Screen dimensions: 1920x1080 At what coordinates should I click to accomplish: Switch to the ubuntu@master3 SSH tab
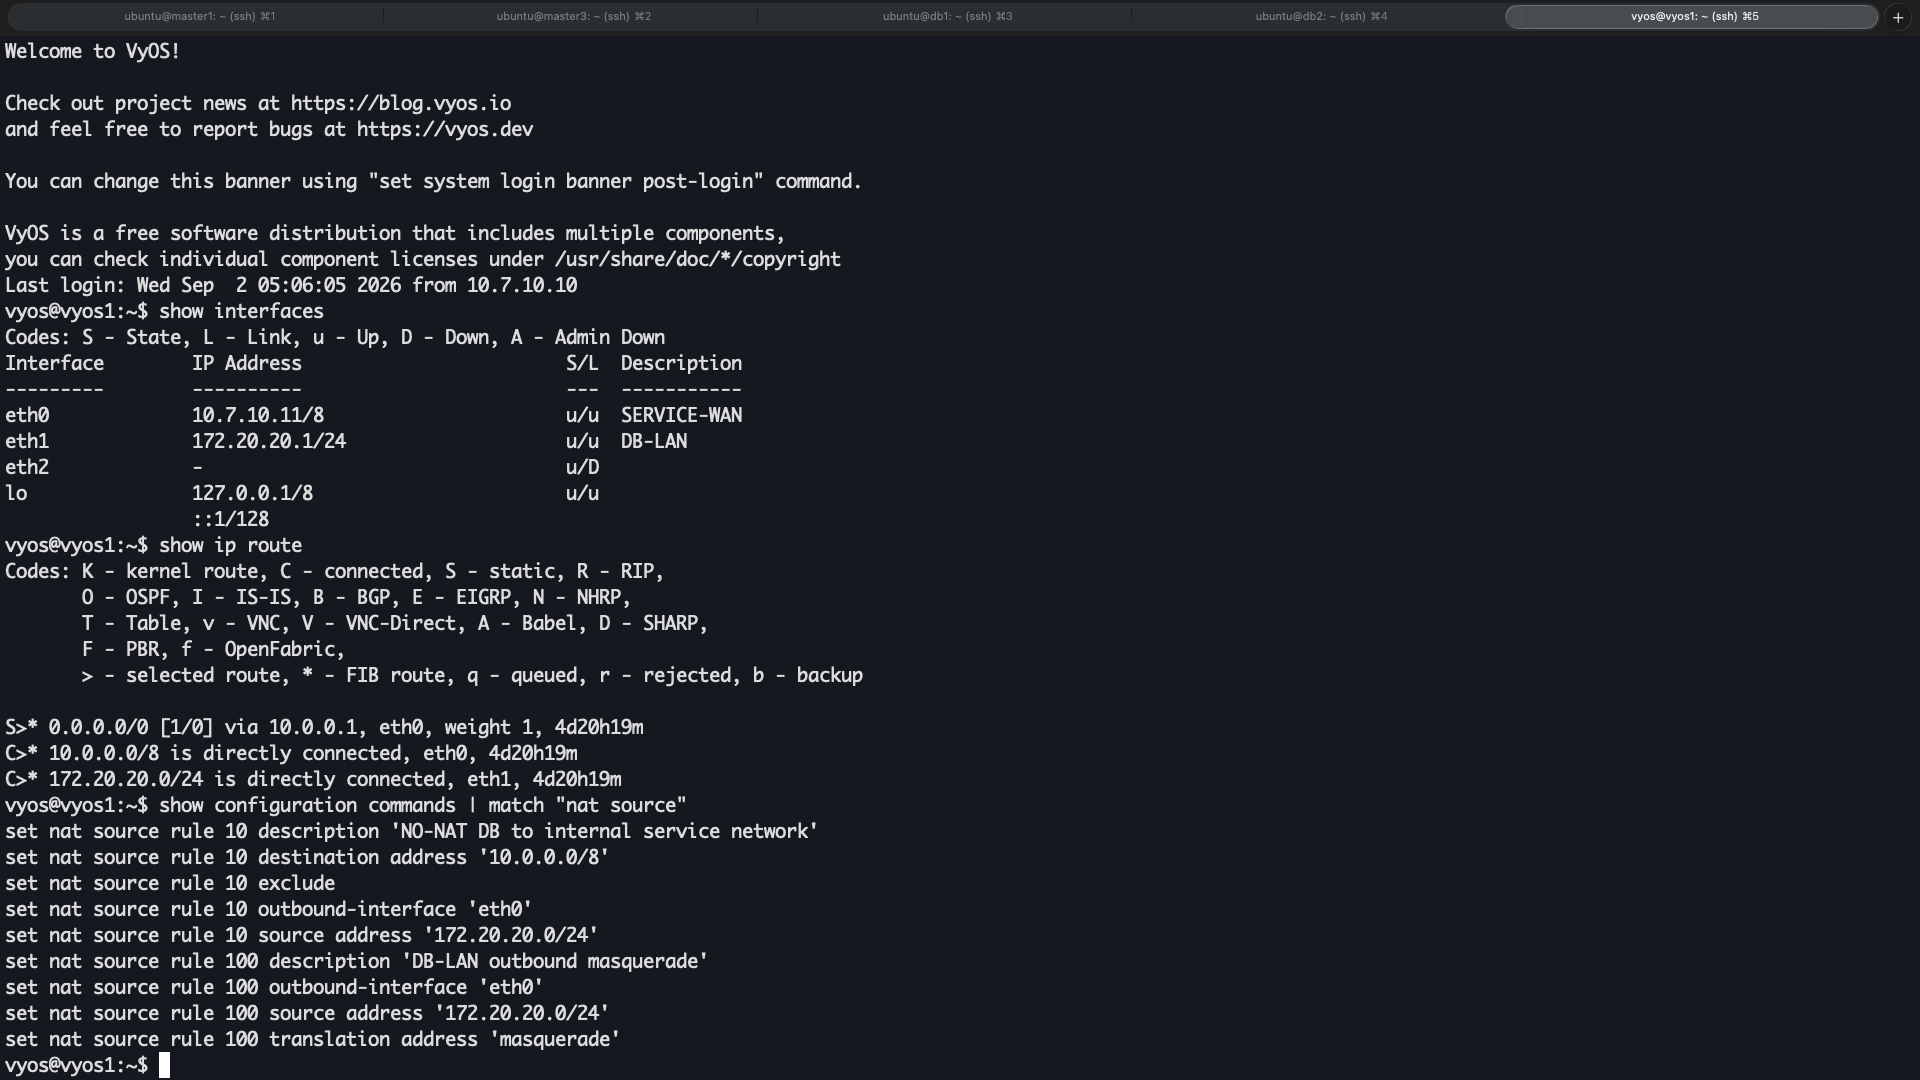pyautogui.click(x=573, y=16)
